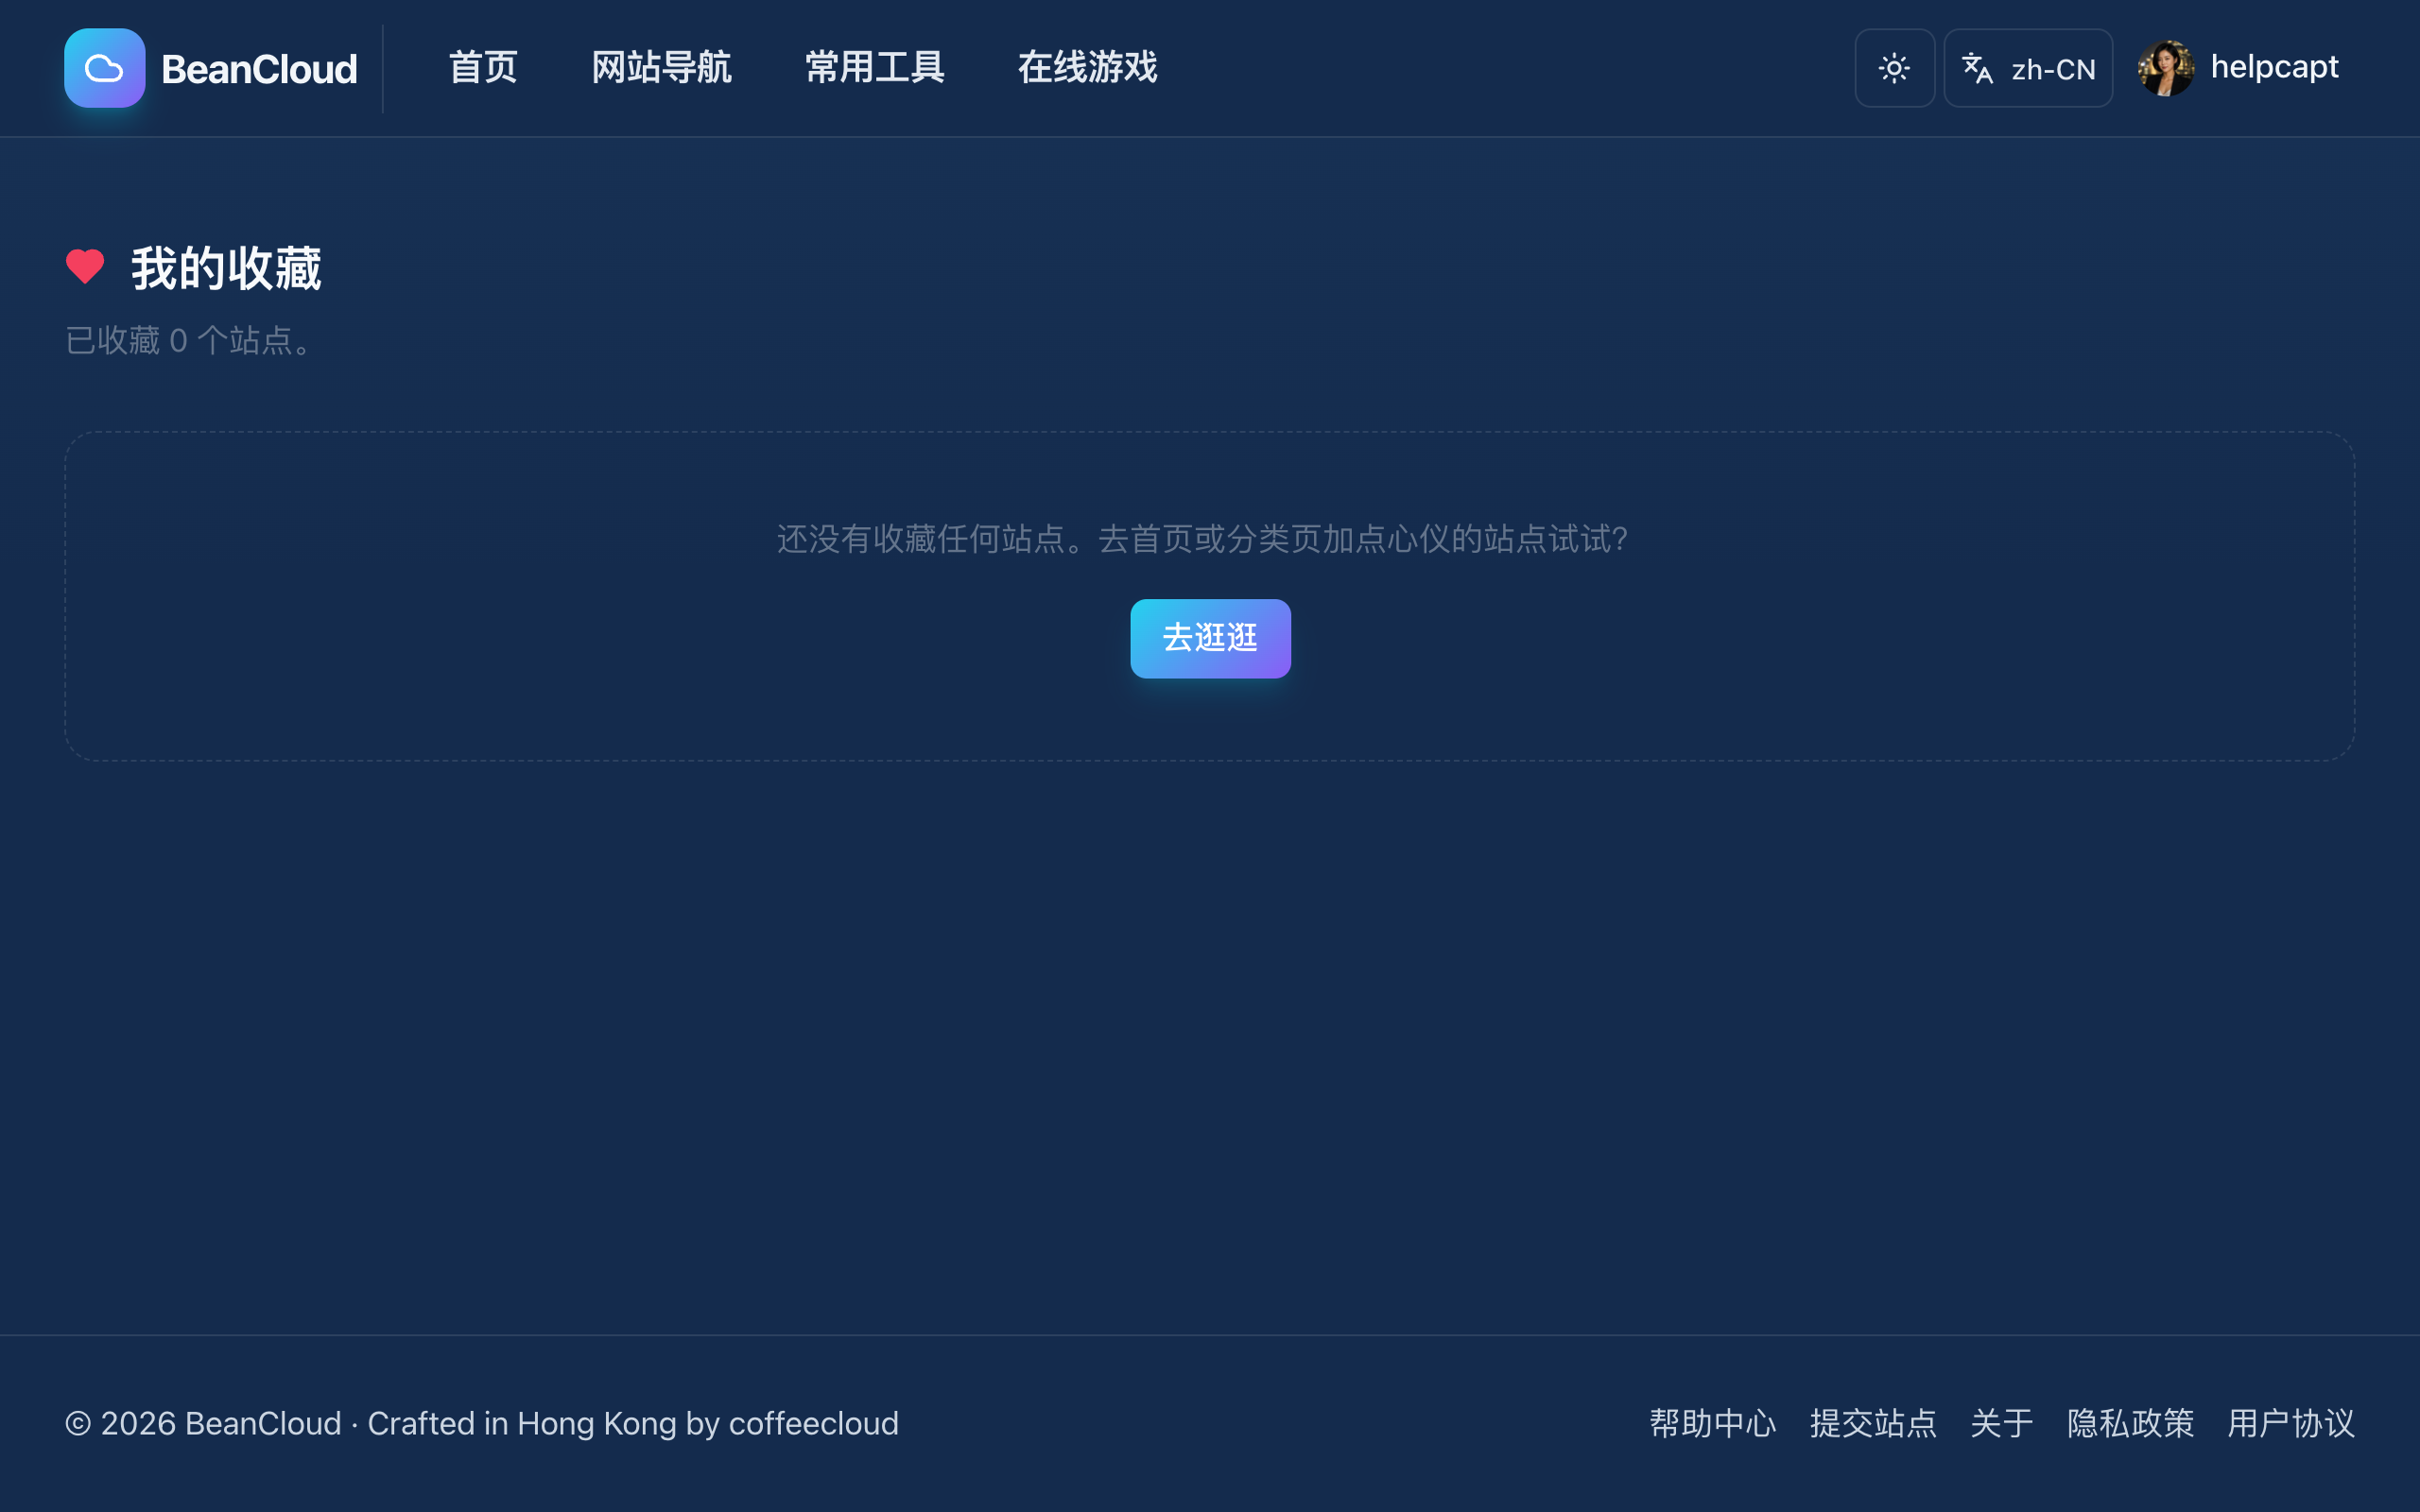Click the 我的收藏 page heading
The width and height of the screenshot is (2420, 1512).
click(226, 268)
